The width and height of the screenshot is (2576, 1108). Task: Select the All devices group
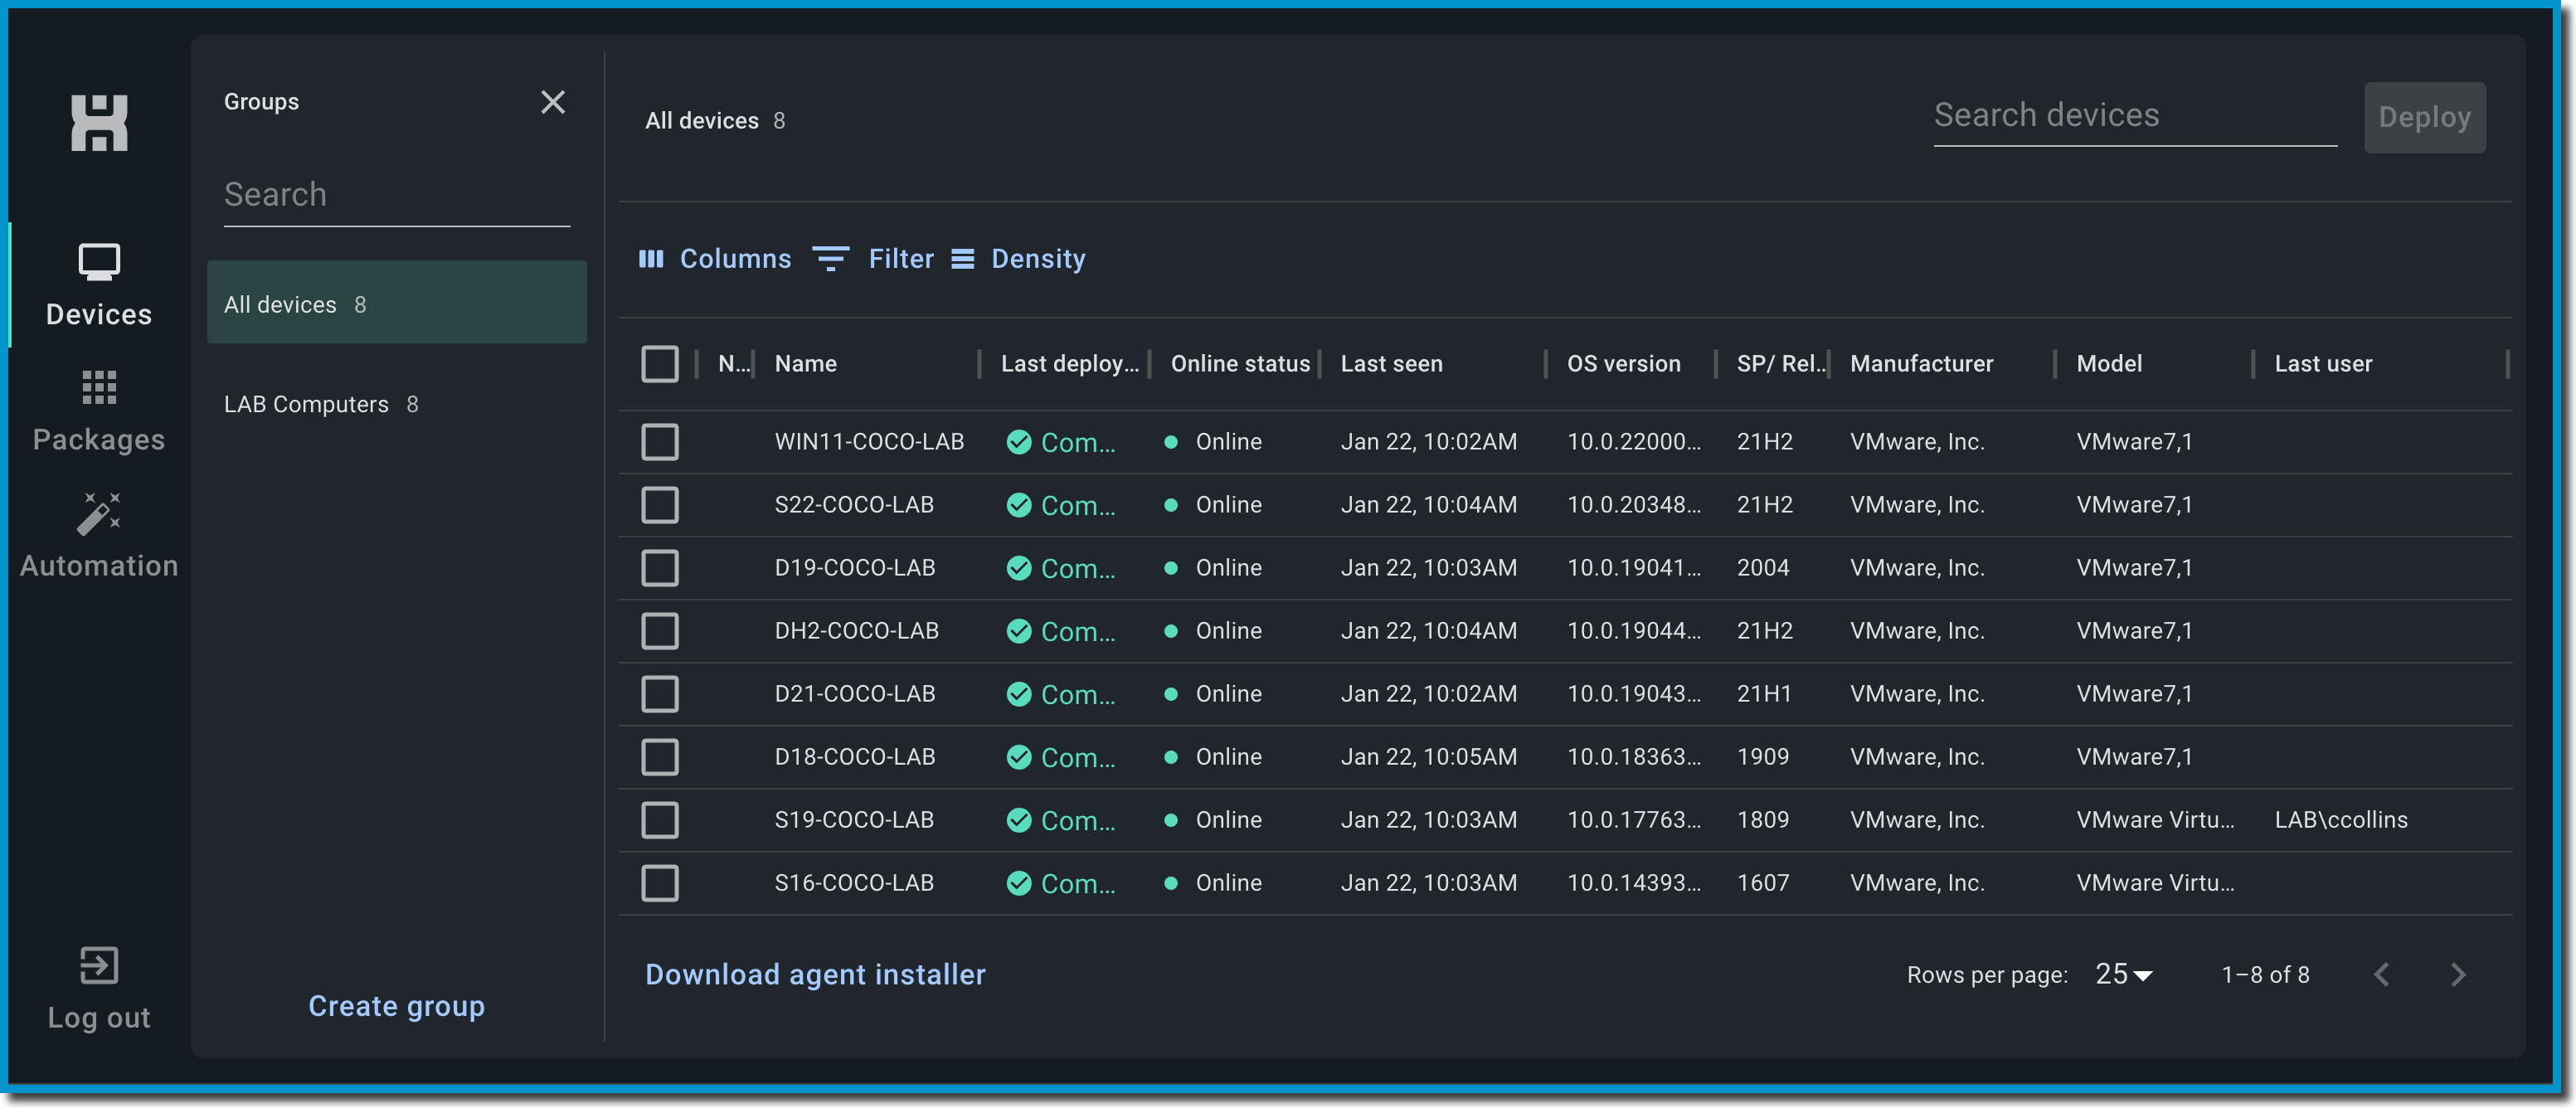[395, 304]
